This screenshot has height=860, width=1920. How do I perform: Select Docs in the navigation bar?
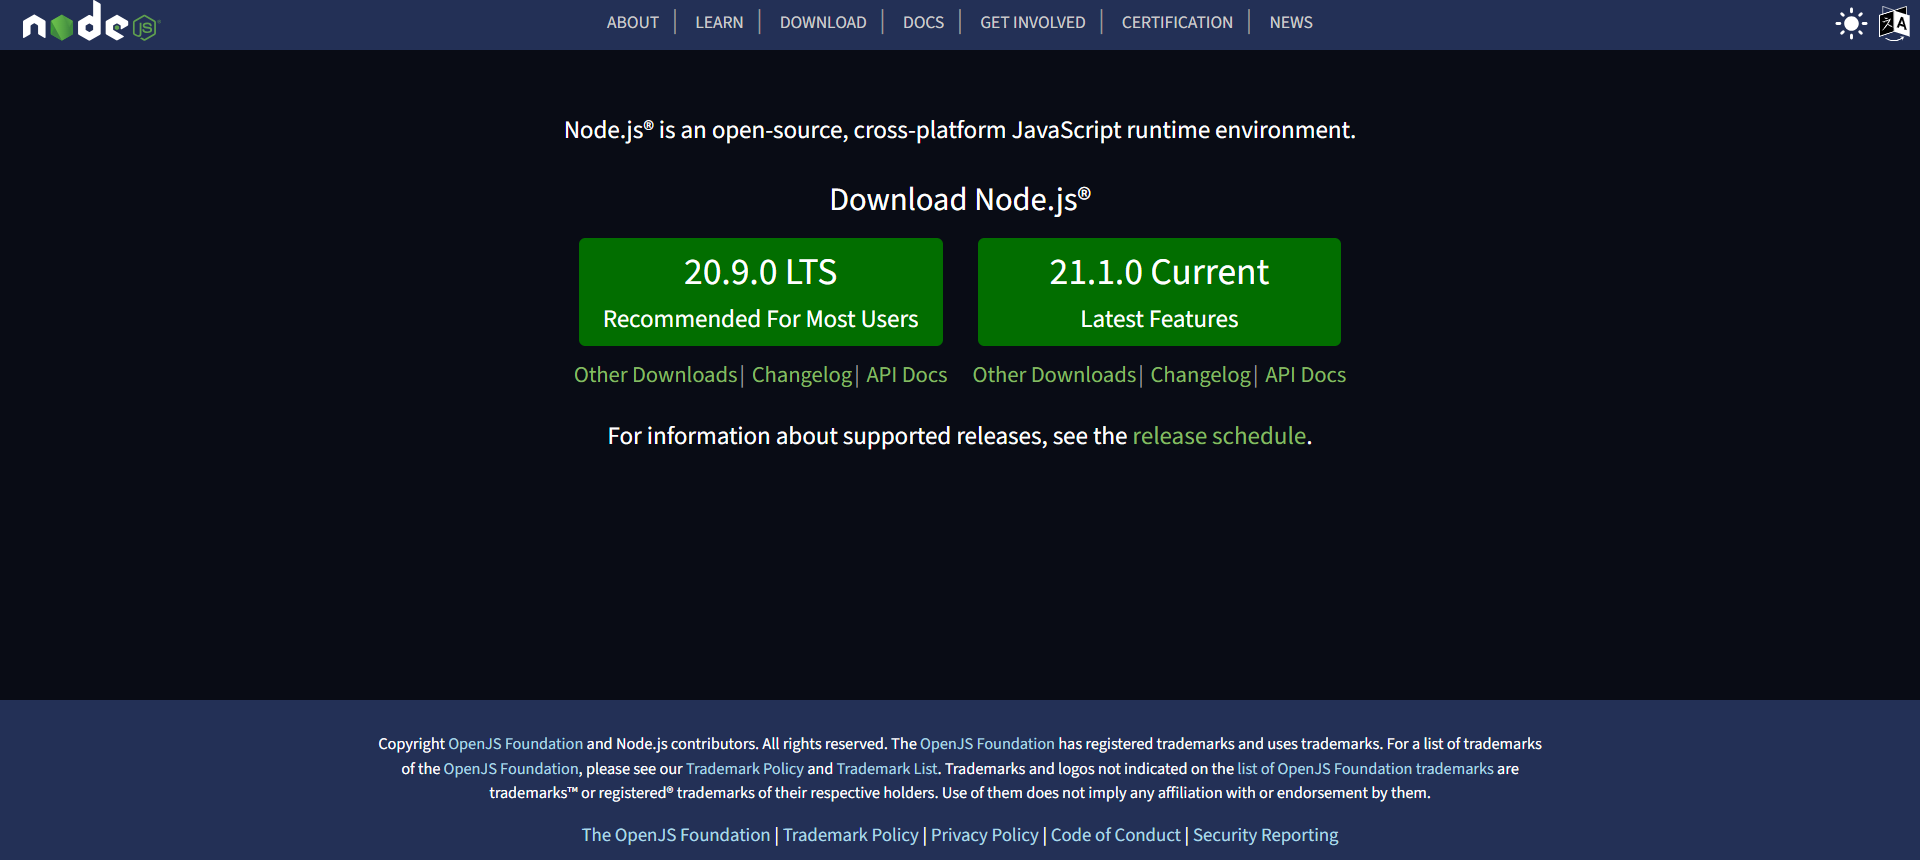(923, 22)
